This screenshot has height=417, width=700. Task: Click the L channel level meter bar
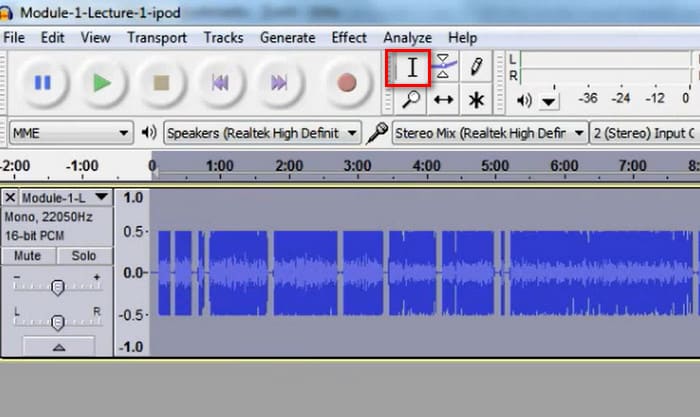point(606,59)
